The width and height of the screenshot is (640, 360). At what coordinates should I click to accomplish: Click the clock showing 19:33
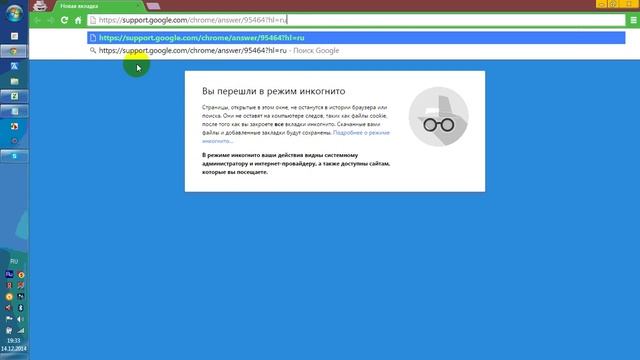pos(13,340)
